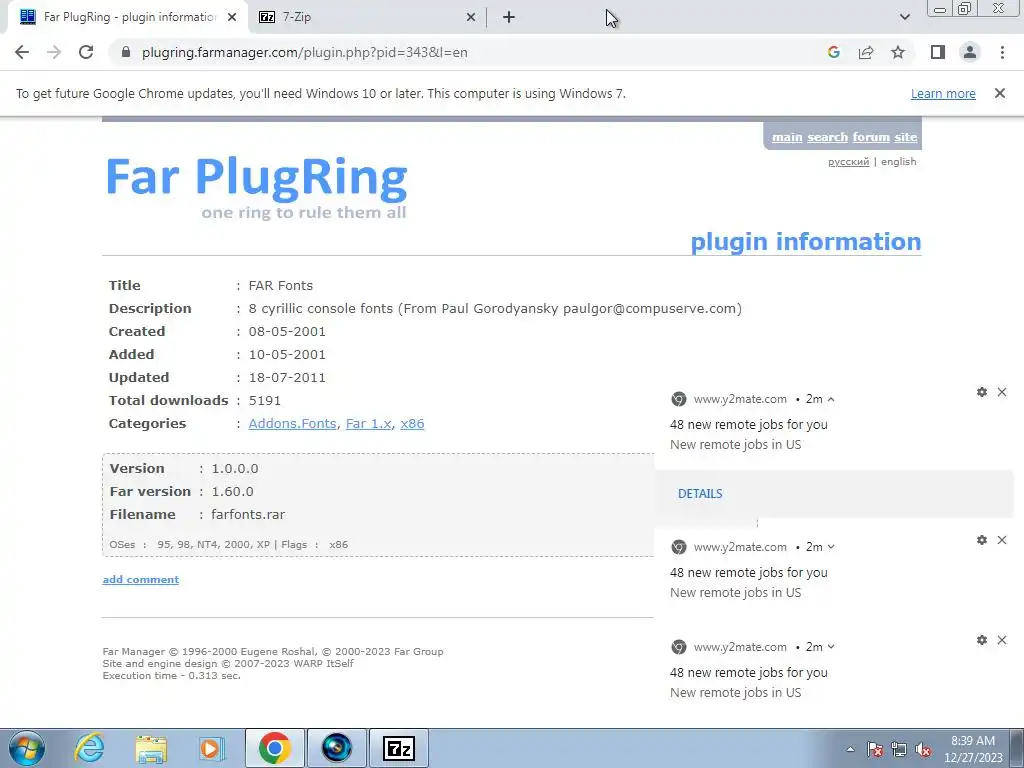1024x768 pixels.
Task: Close the Far PlugRing tab
Action: coord(232,17)
